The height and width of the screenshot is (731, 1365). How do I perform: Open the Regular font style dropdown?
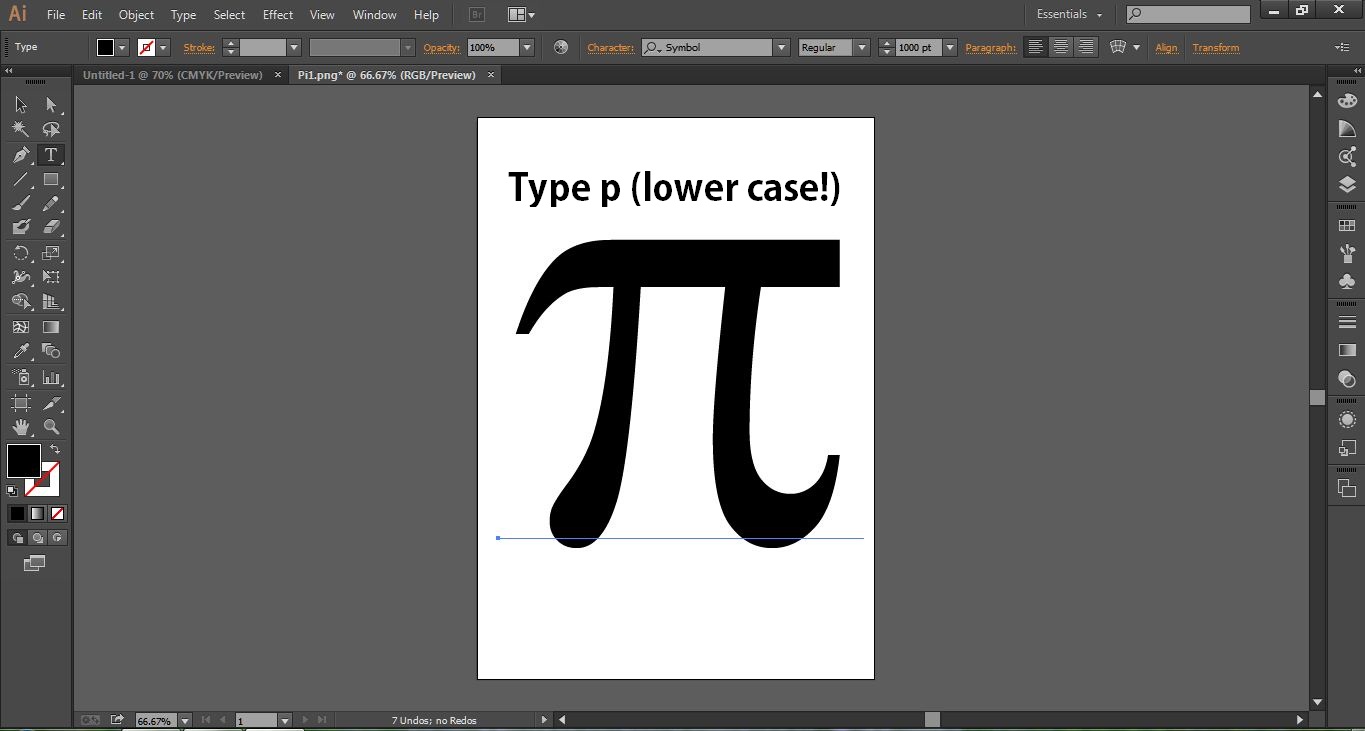click(861, 47)
